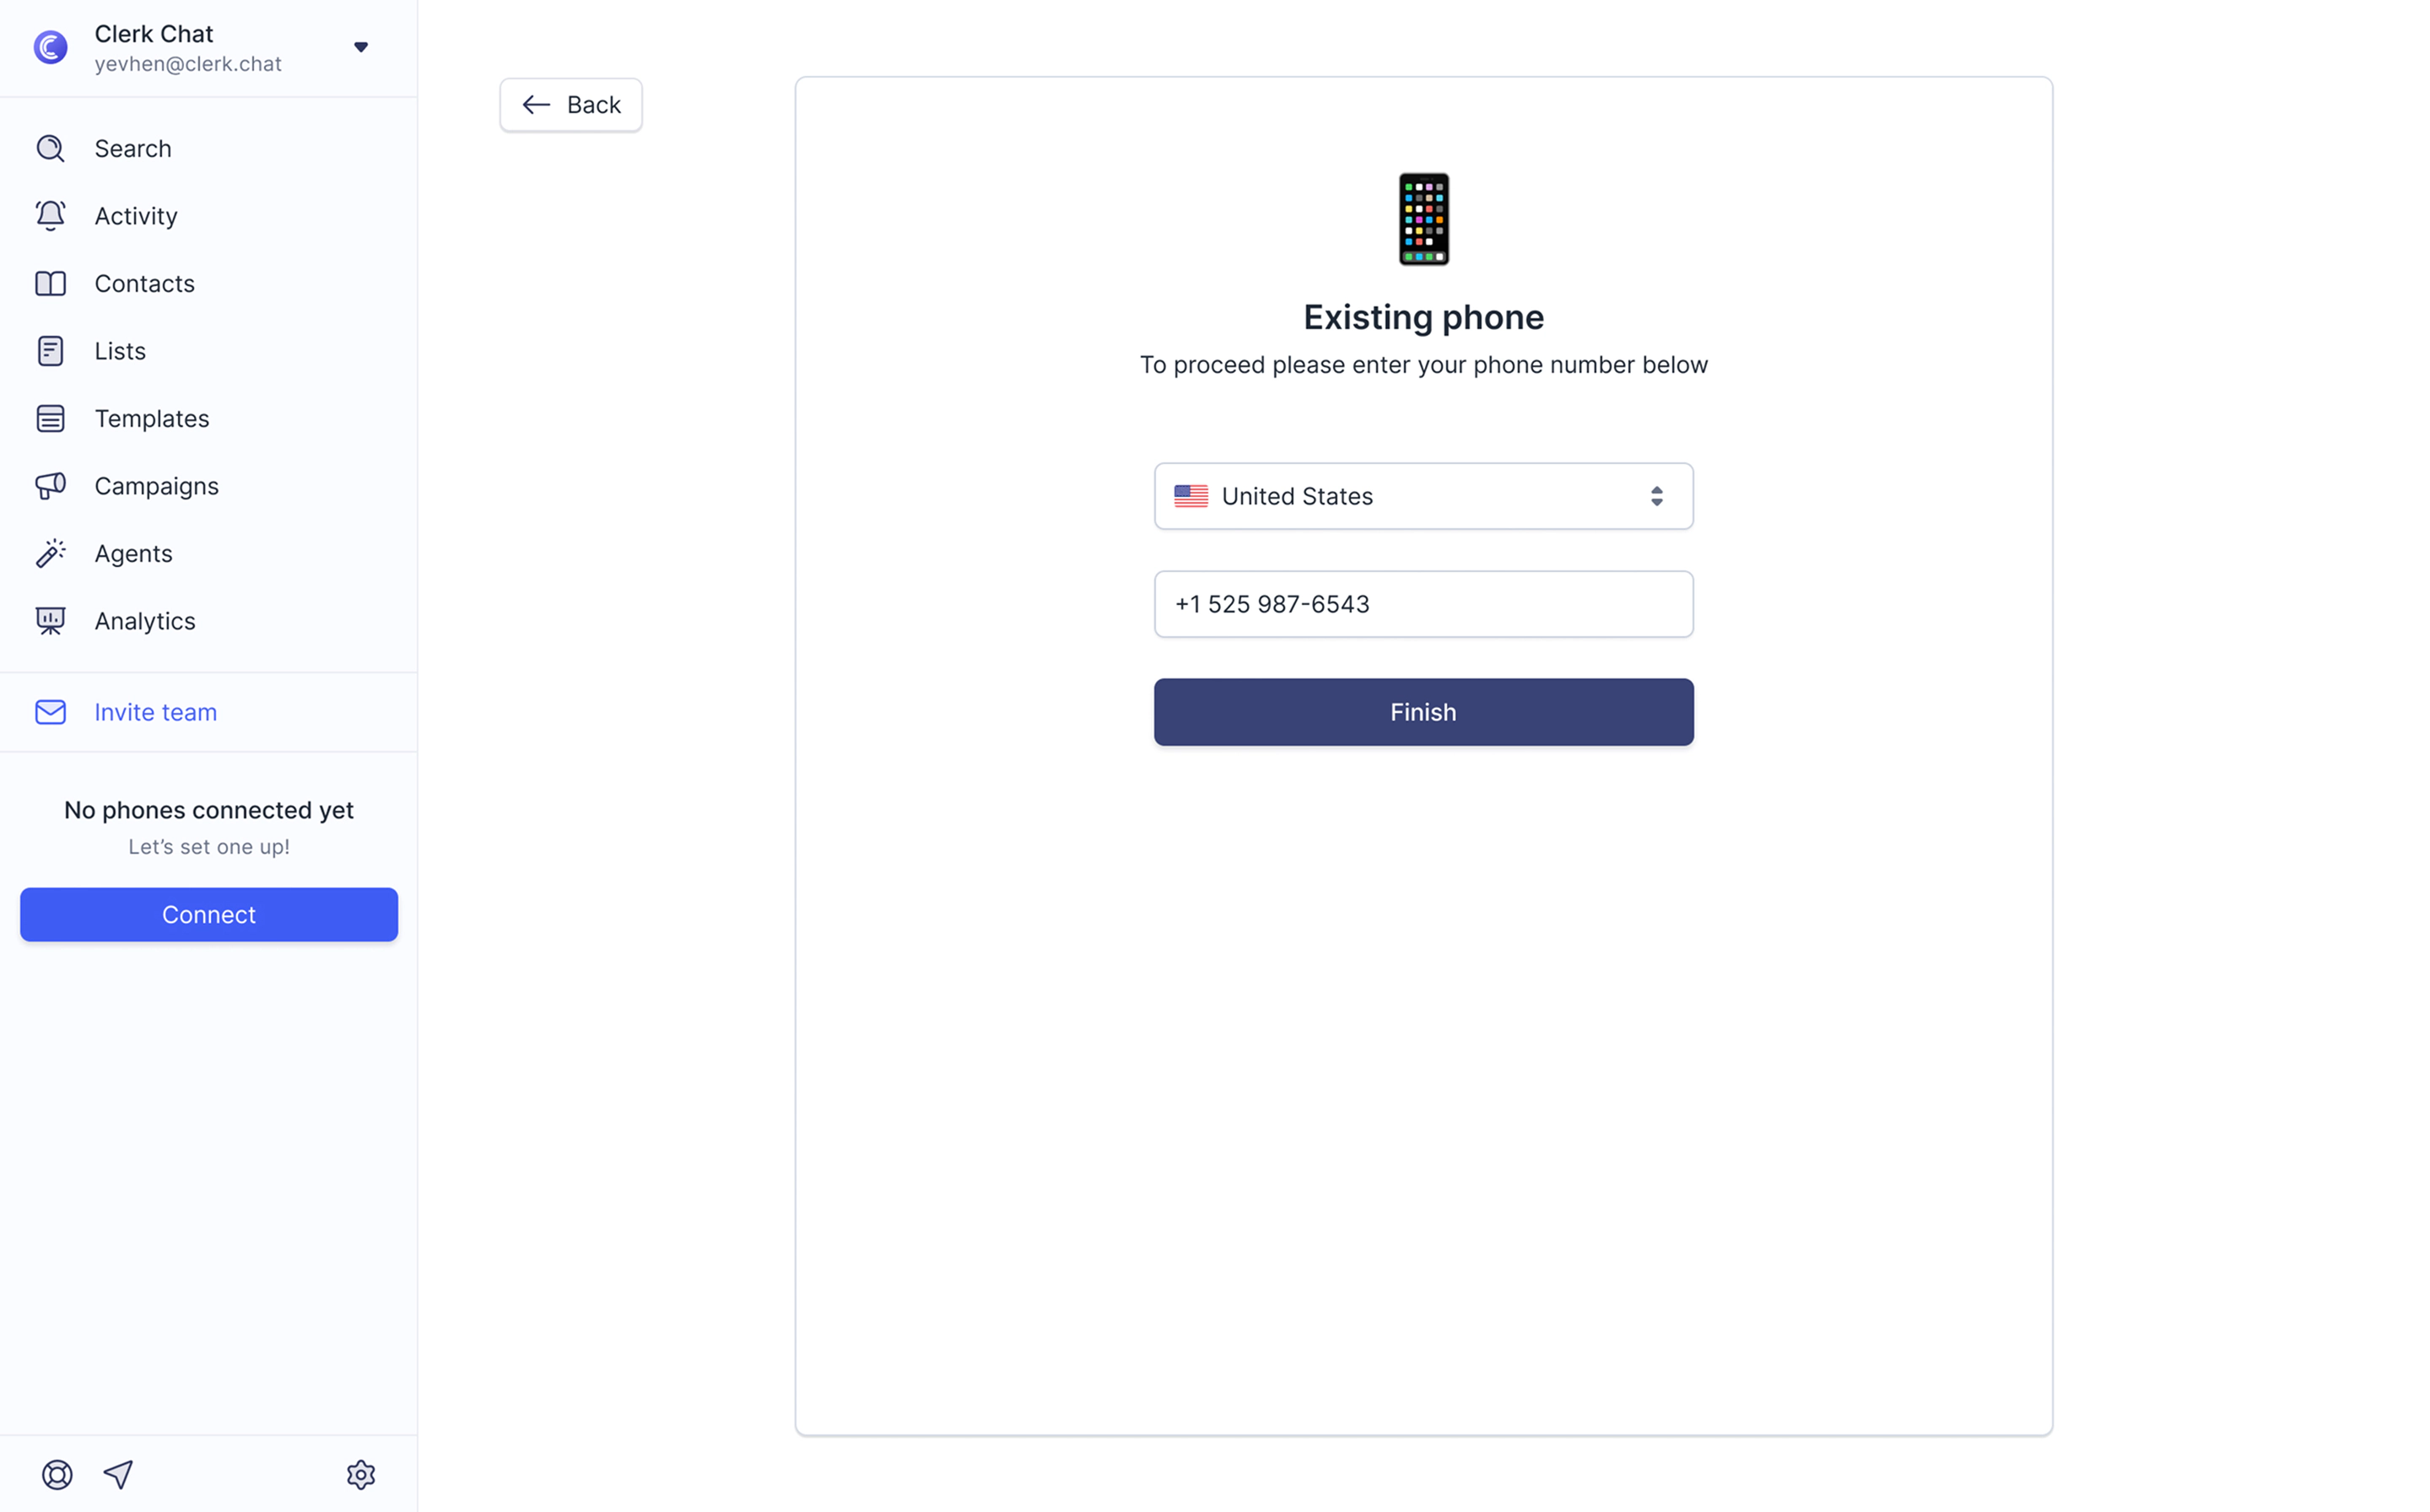Click the country selector stepper arrows
The height and width of the screenshot is (1512, 2430).
coord(1657,496)
